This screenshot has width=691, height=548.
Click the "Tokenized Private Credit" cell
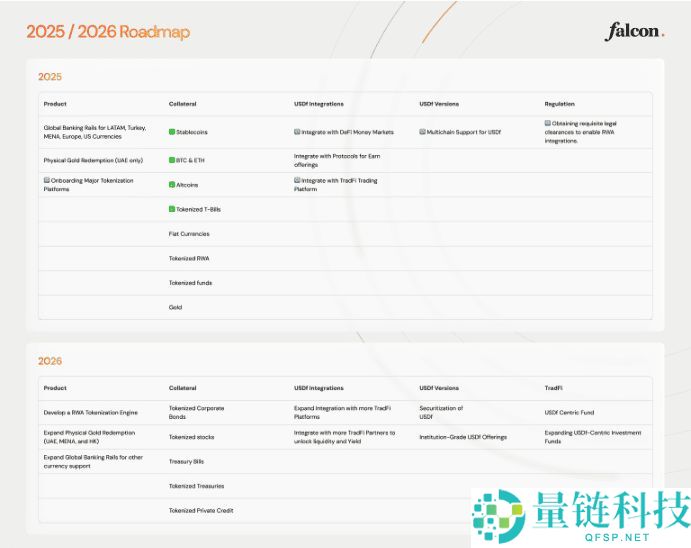(201, 511)
